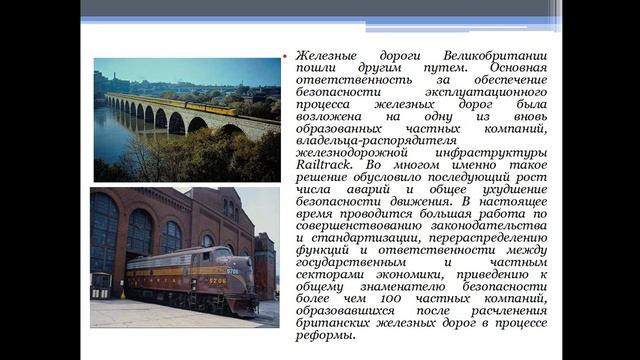This screenshot has width=640, height=360.
Task: Click the phrase "государственным и частным"
Action: coord(421,262)
